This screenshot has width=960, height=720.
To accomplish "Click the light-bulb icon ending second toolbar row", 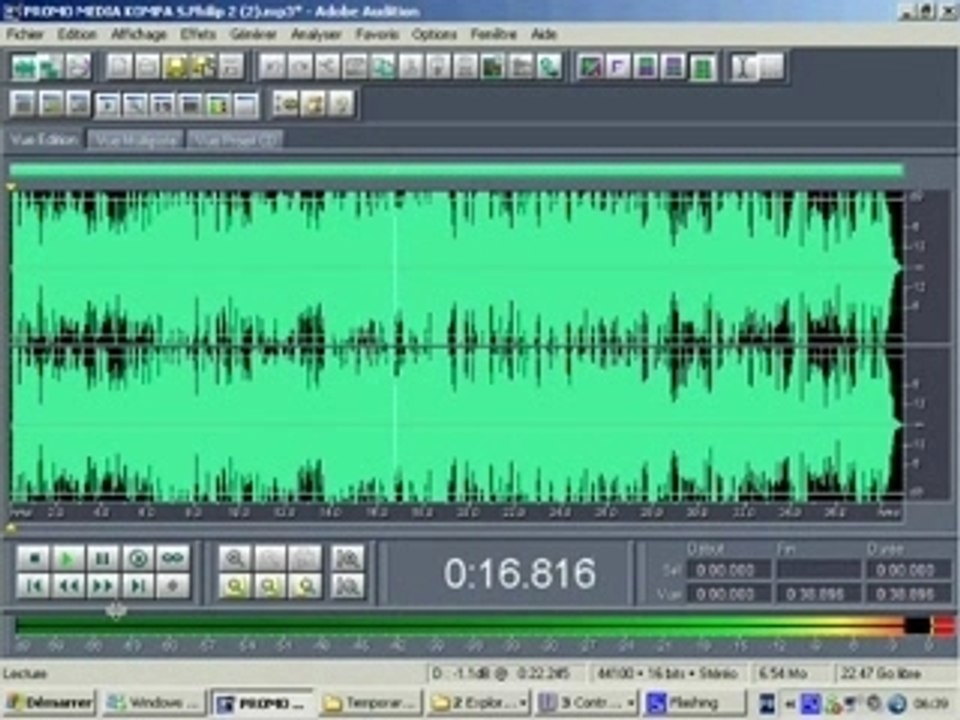I will pyautogui.click(x=341, y=103).
